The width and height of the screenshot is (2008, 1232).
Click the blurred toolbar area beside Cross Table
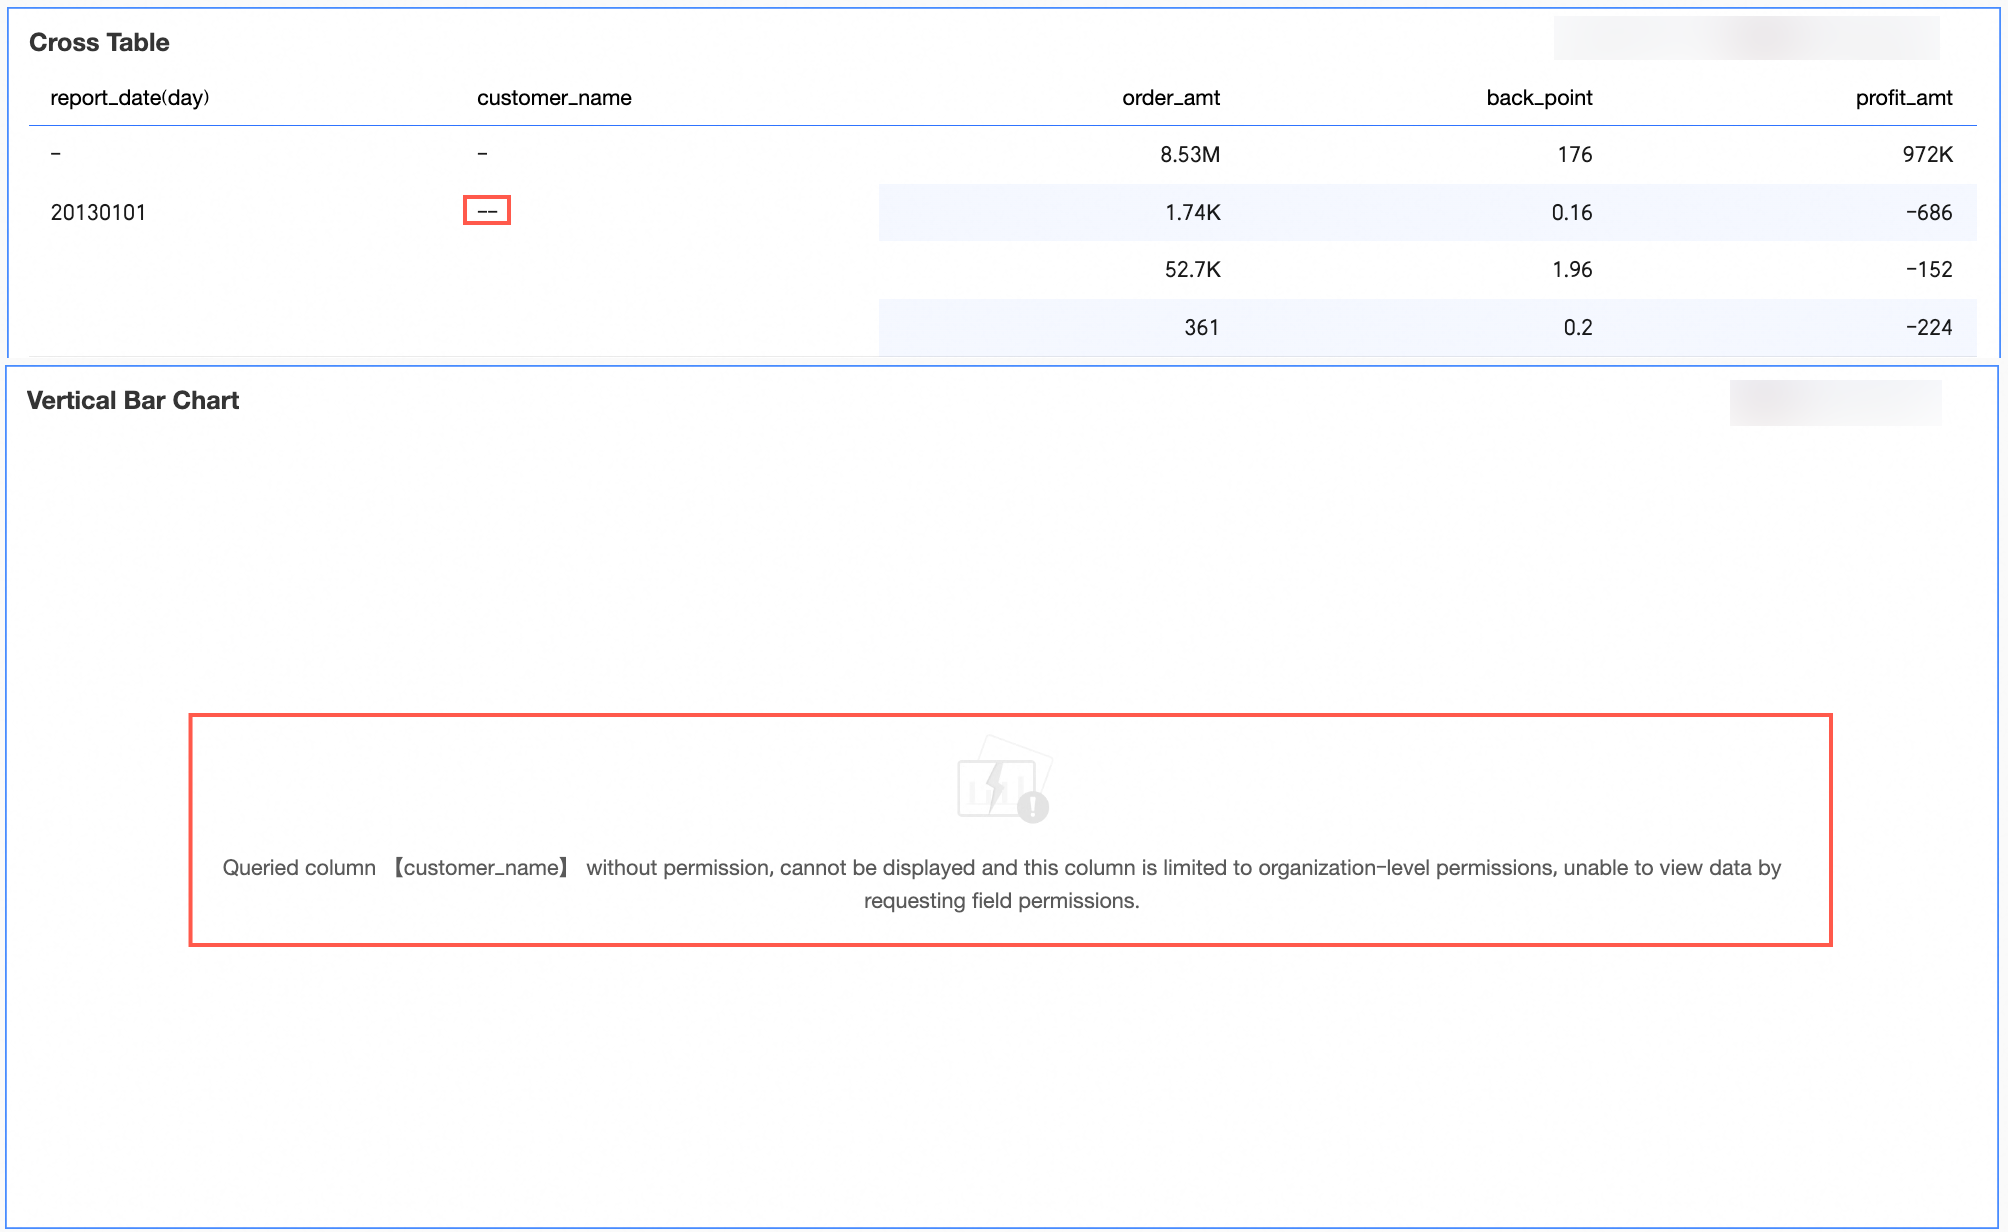point(1746,38)
